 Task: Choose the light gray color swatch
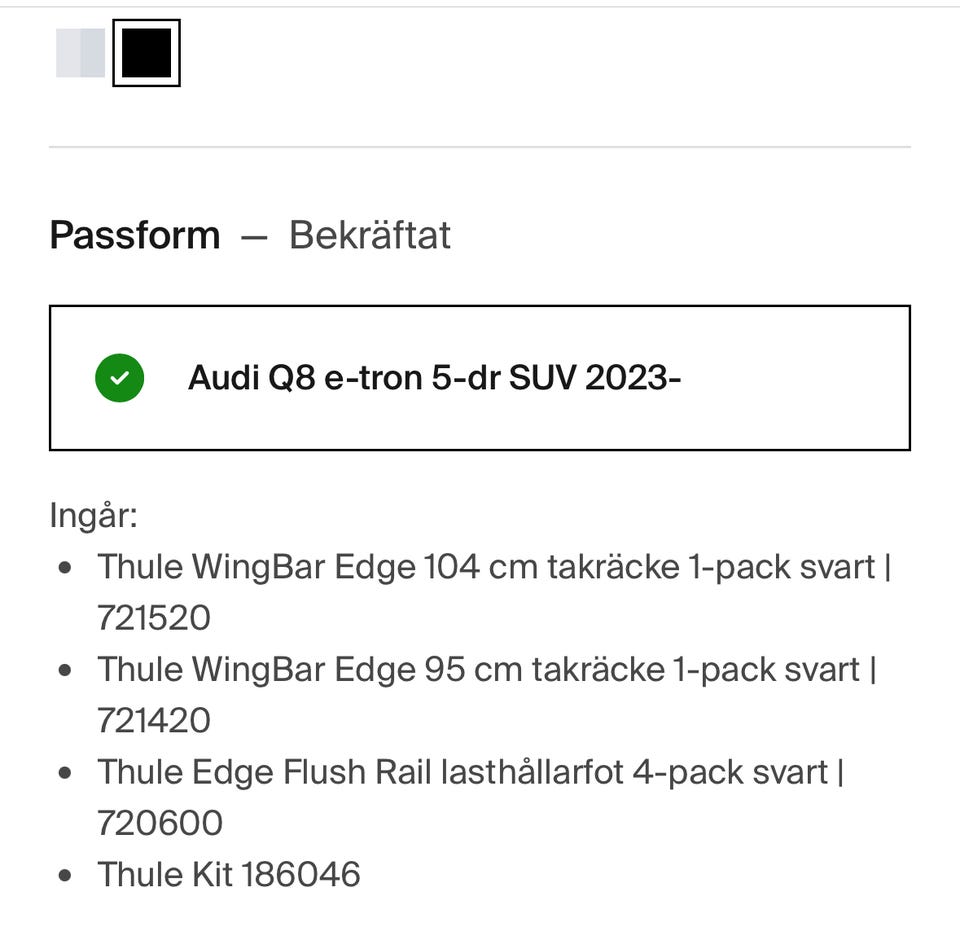tap(80, 53)
